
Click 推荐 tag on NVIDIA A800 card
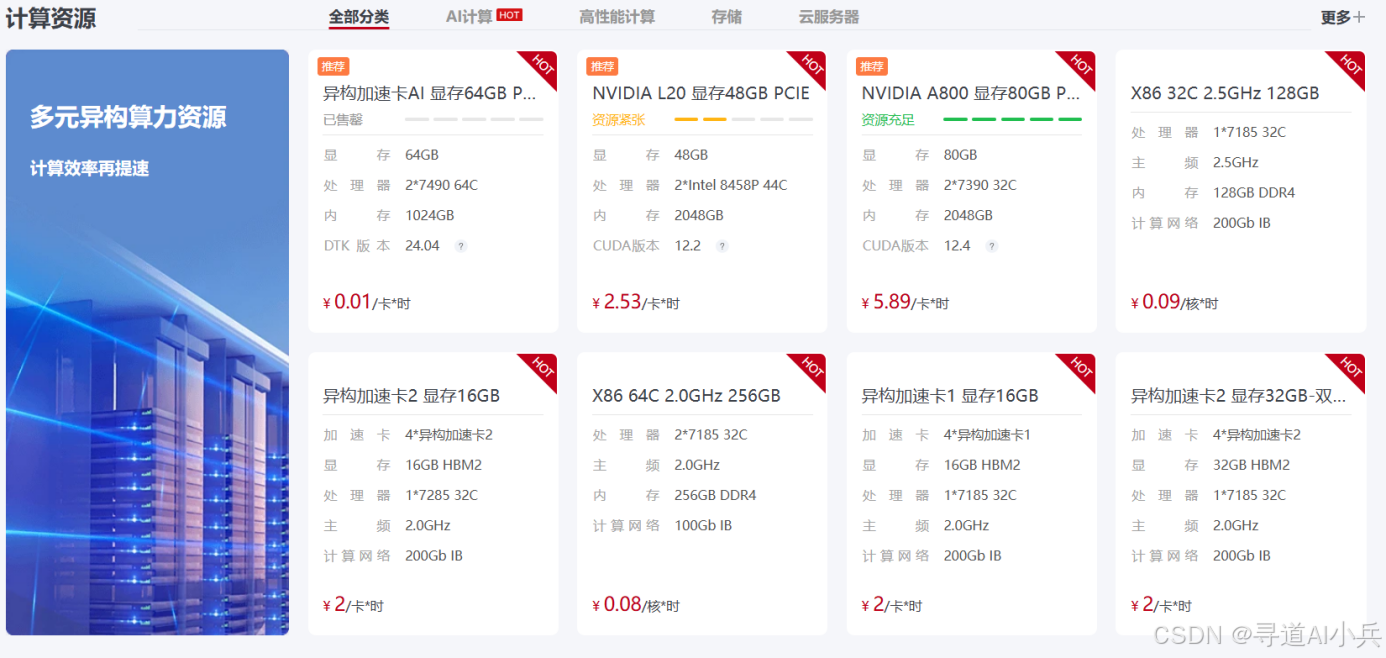coord(872,67)
